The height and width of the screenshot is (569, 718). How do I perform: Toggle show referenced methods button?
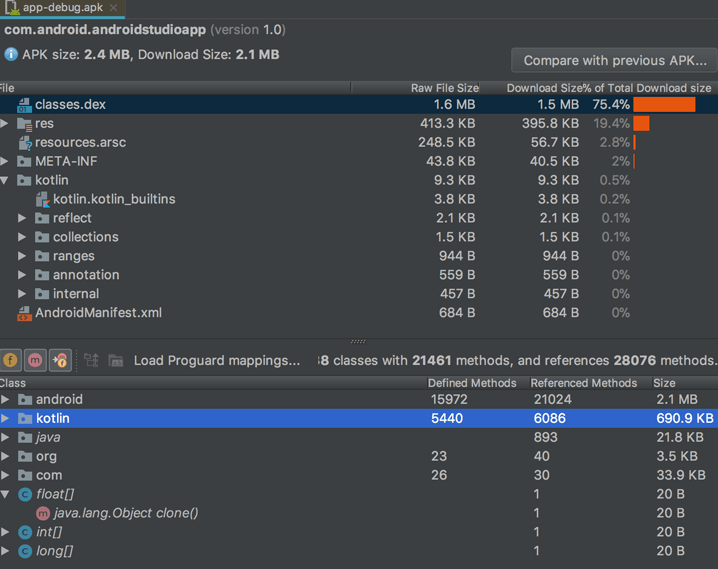pos(60,360)
